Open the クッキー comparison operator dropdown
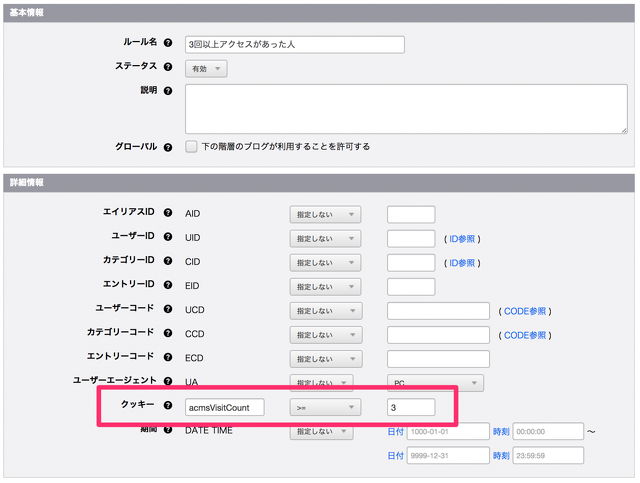This screenshot has height=483, width=640. [x=325, y=407]
